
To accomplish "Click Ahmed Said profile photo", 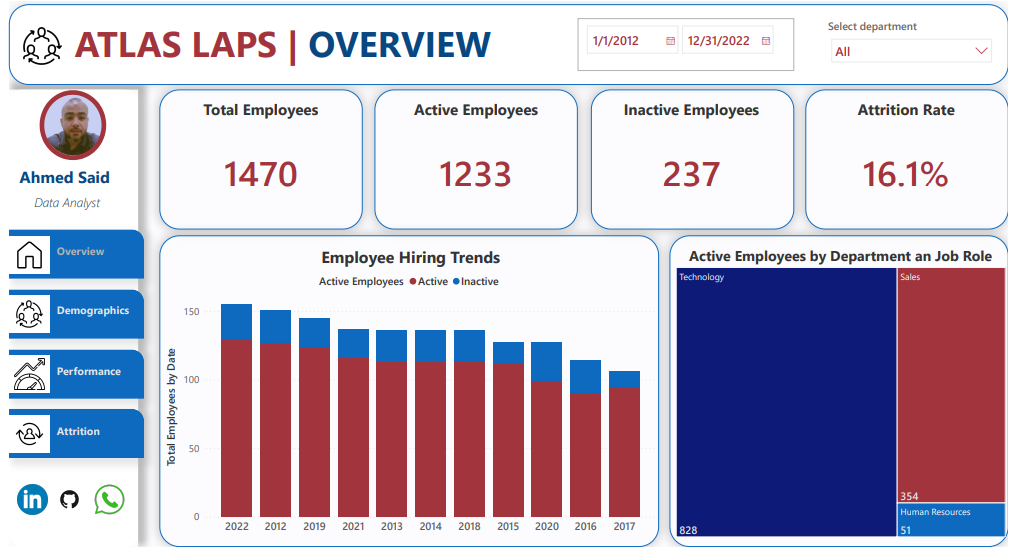I will (72, 127).
